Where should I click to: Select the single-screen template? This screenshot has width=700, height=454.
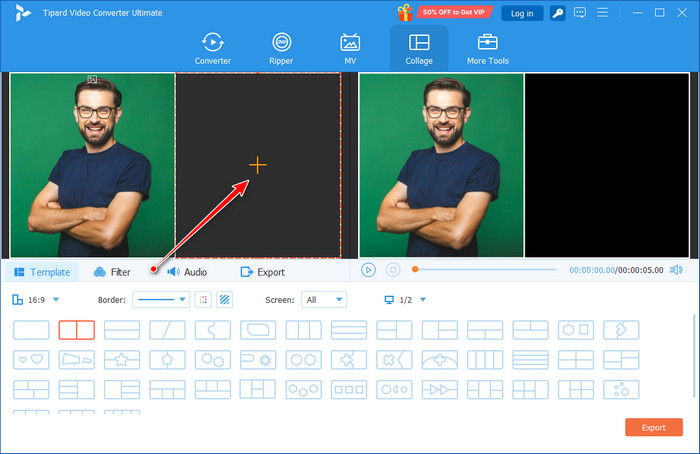click(x=31, y=330)
